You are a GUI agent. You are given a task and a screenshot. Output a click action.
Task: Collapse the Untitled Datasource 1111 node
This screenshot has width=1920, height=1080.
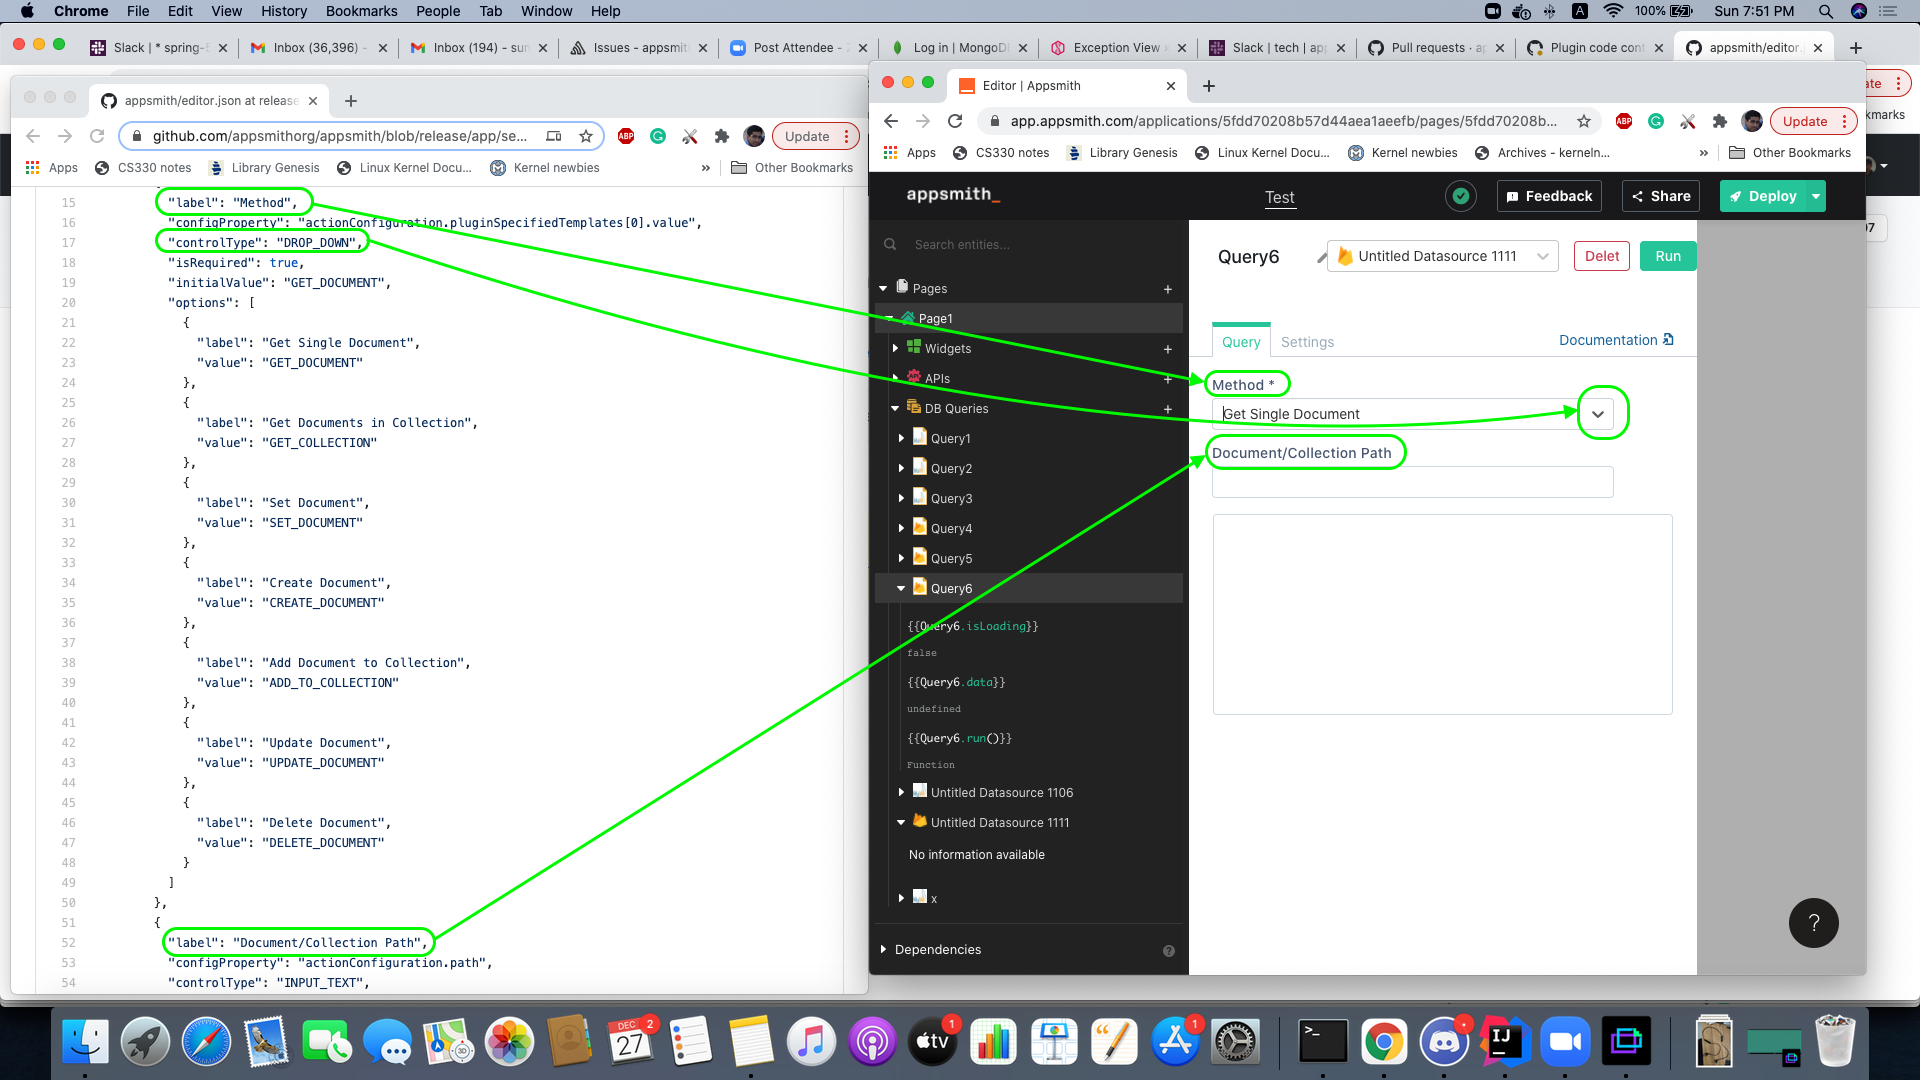[901, 822]
